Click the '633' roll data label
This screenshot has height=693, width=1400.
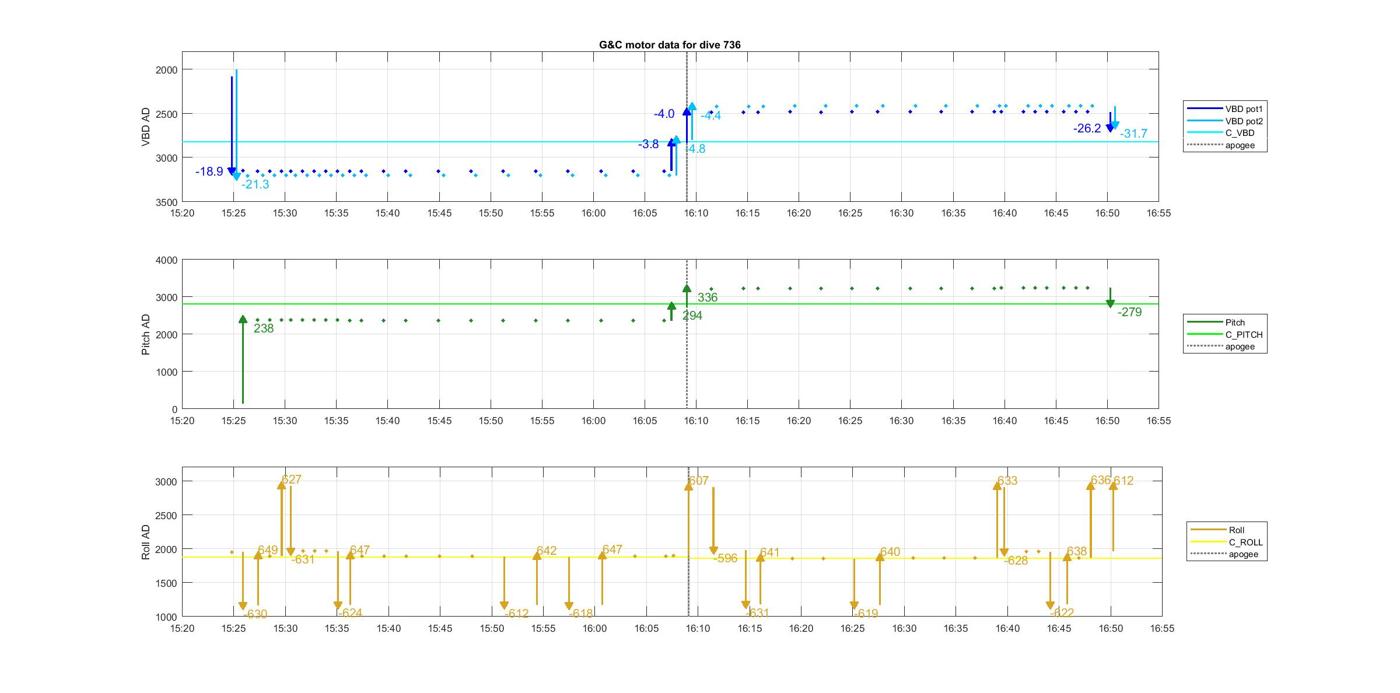coord(1007,482)
